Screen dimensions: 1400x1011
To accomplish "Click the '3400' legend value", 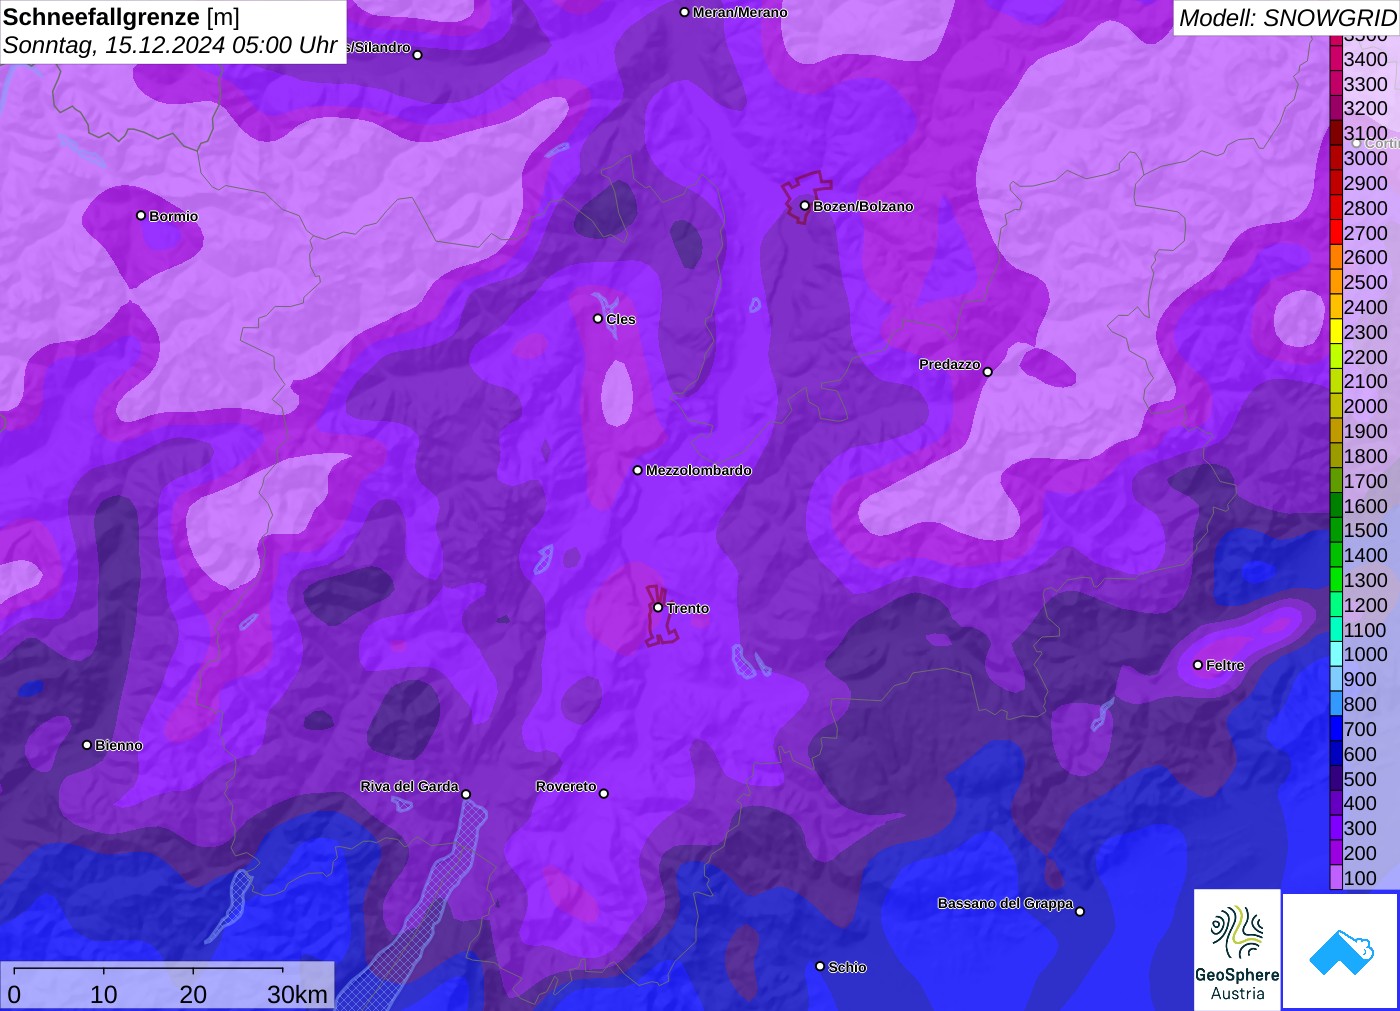I will (1366, 59).
